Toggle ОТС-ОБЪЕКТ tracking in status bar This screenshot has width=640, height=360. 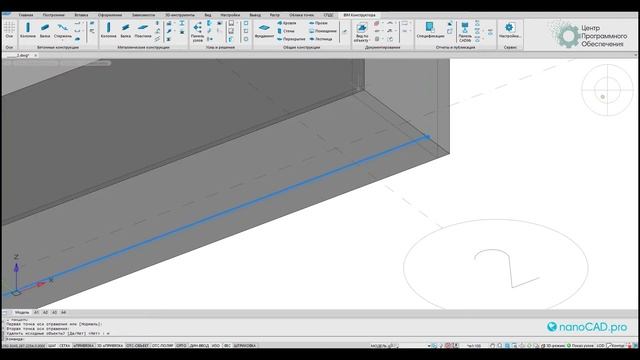(x=138, y=346)
